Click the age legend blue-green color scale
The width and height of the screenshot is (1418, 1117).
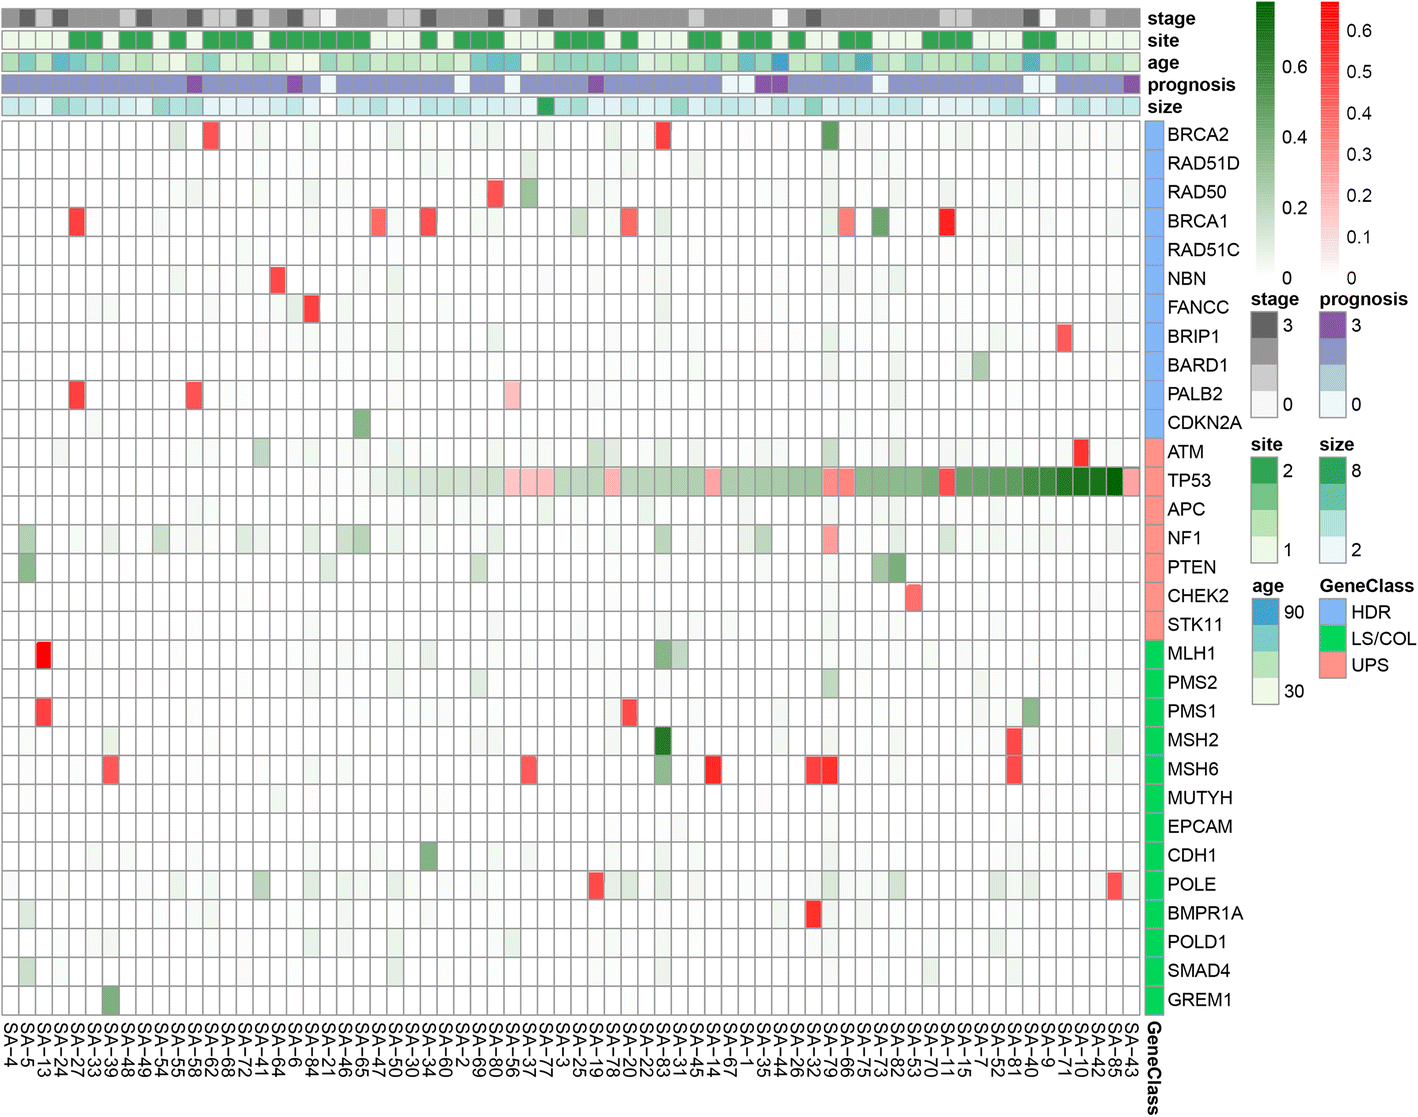(1264, 651)
